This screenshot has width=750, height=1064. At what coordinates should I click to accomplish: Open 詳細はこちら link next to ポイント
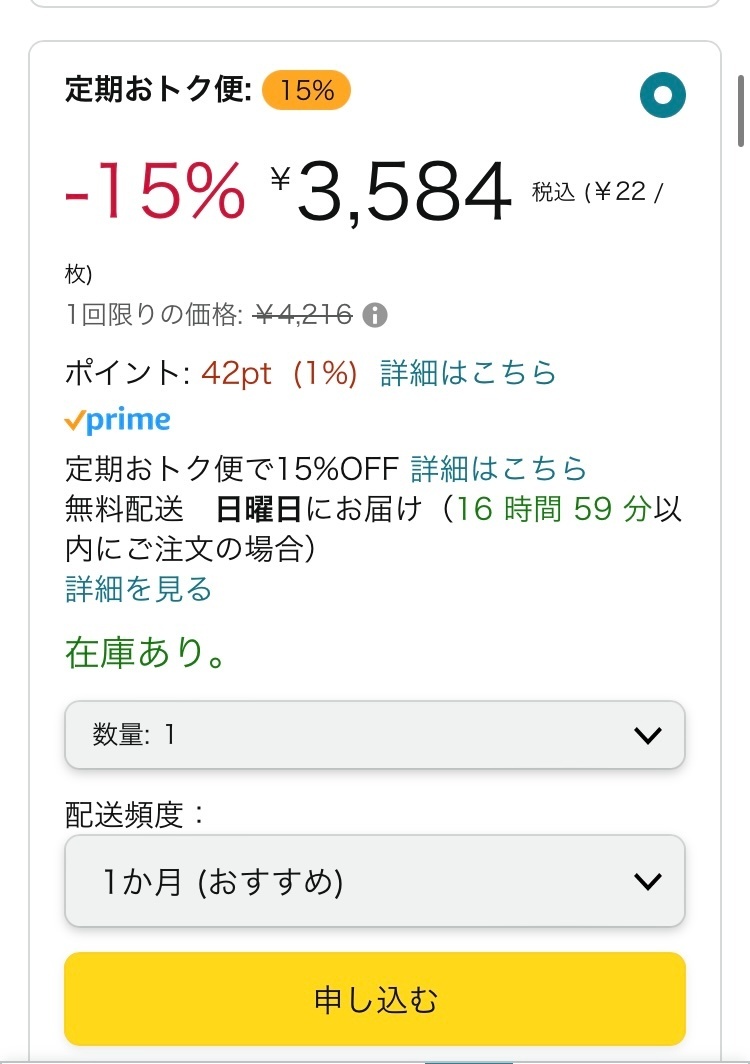(x=468, y=373)
